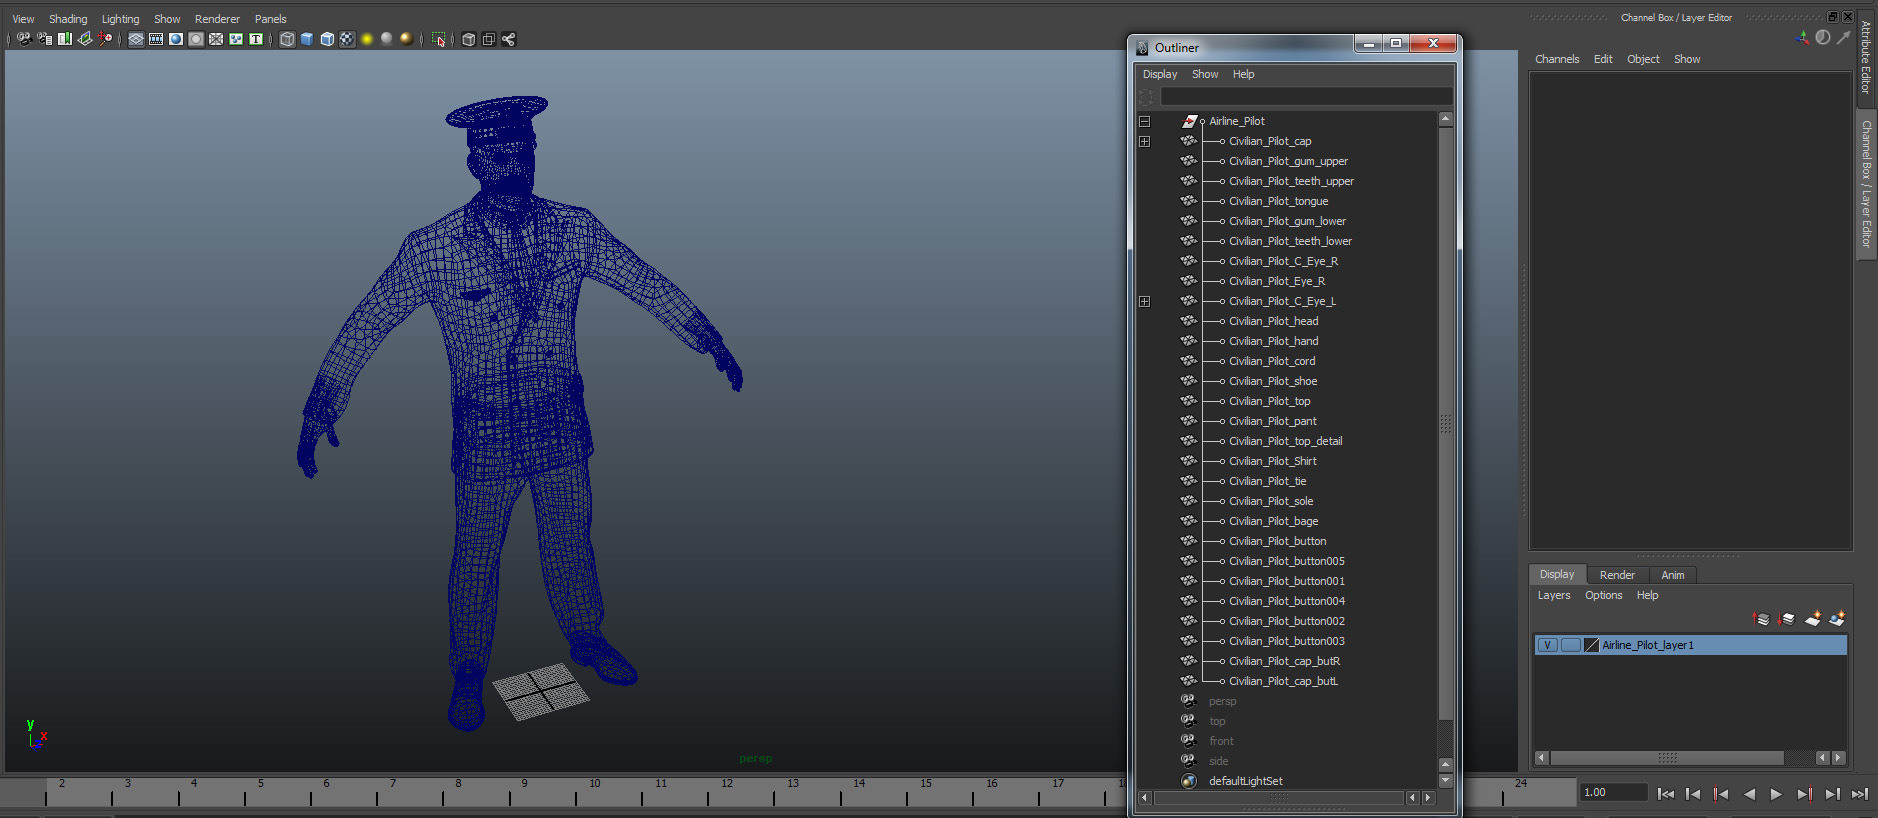This screenshot has width=1878, height=818.
Task: Toggle the Safe Action icon
Action: pos(236,39)
